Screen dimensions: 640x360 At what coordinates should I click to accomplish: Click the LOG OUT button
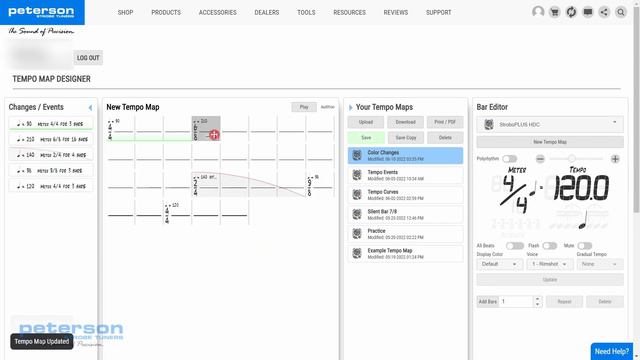(x=88, y=58)
